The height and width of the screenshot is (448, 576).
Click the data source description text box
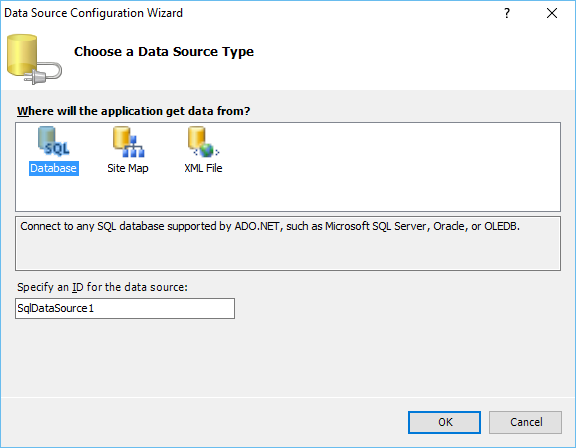[x=288, y=243]
